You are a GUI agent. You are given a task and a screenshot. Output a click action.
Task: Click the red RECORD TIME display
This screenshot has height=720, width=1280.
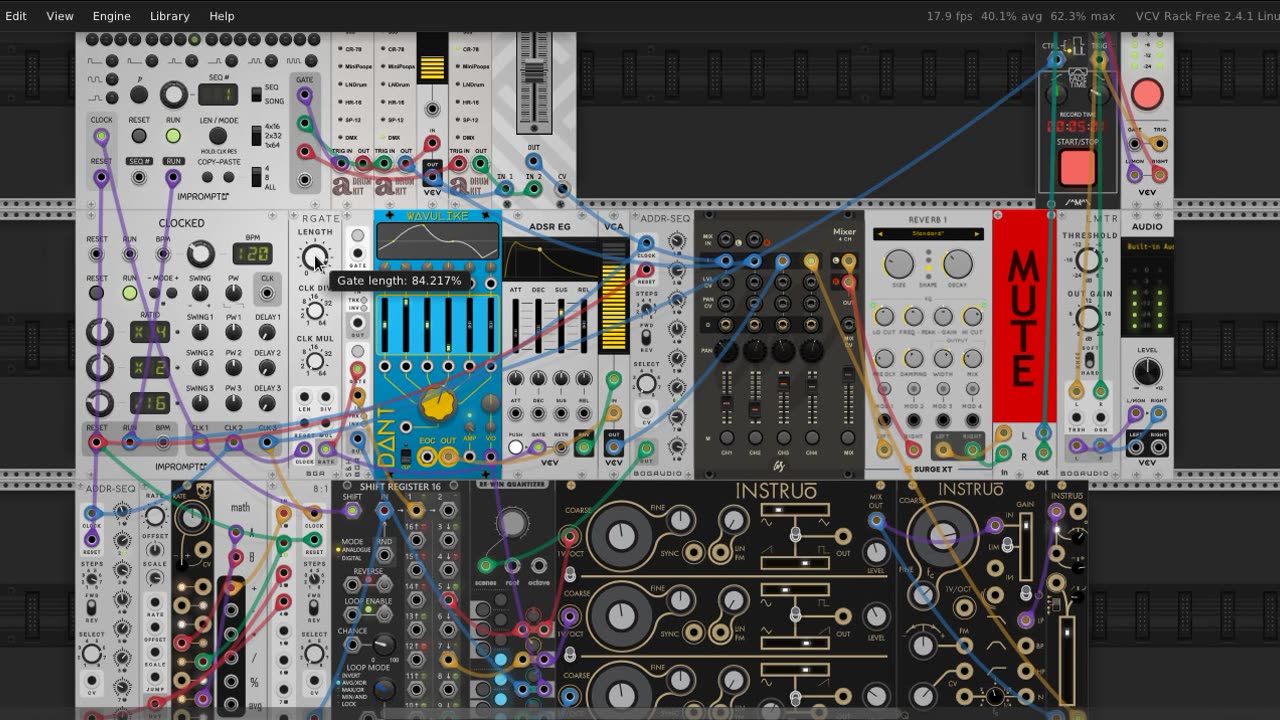tap(1076, 127)
